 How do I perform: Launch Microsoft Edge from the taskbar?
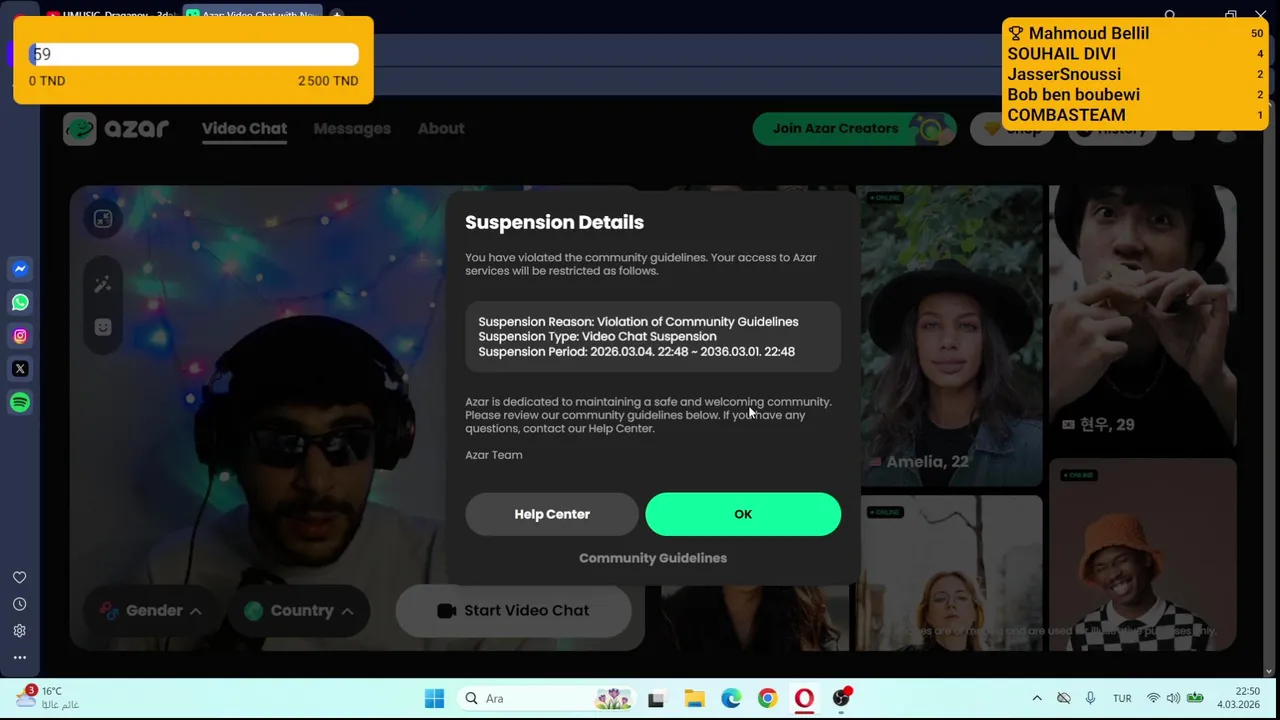[x=731, y=698]
